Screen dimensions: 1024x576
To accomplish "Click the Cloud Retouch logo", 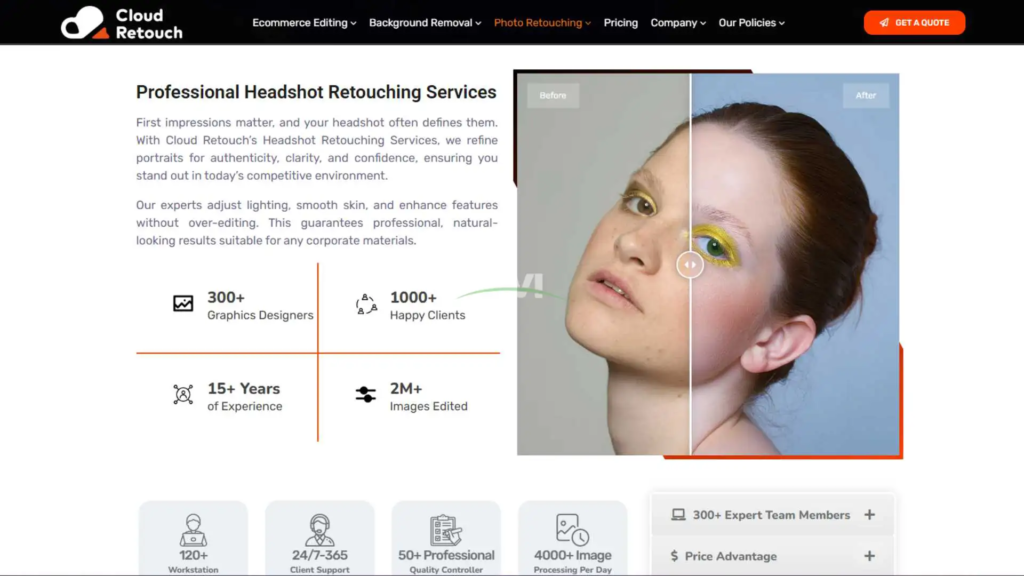I will click(x=121, y=23).
